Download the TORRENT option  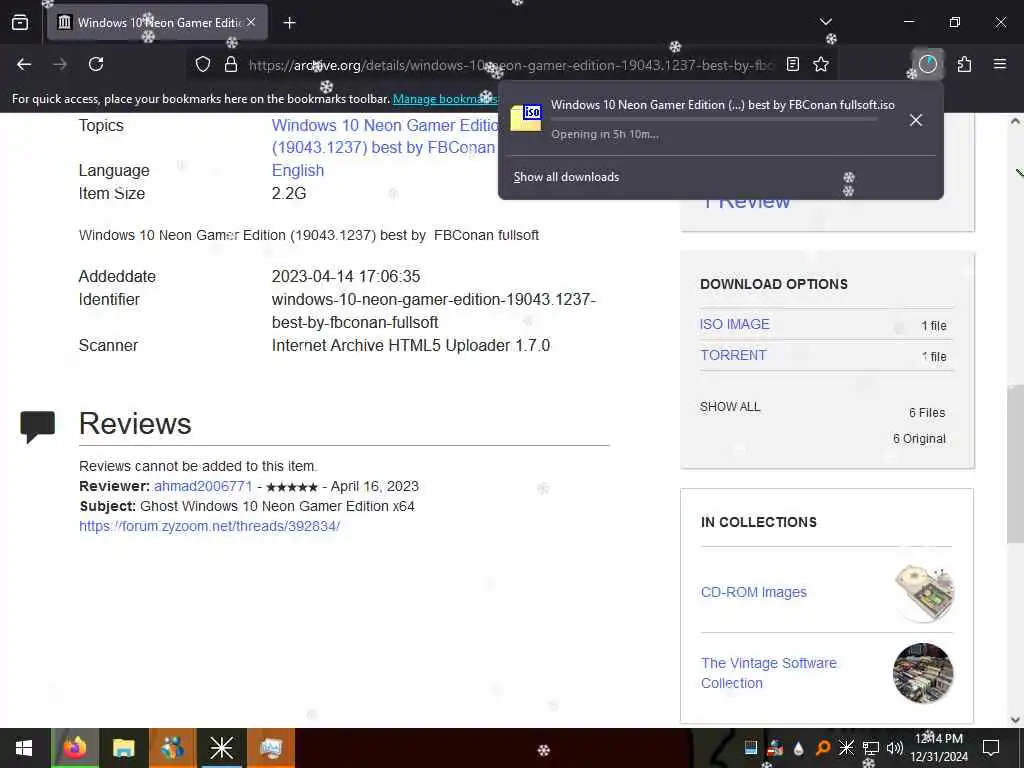[x=733, y=355]
